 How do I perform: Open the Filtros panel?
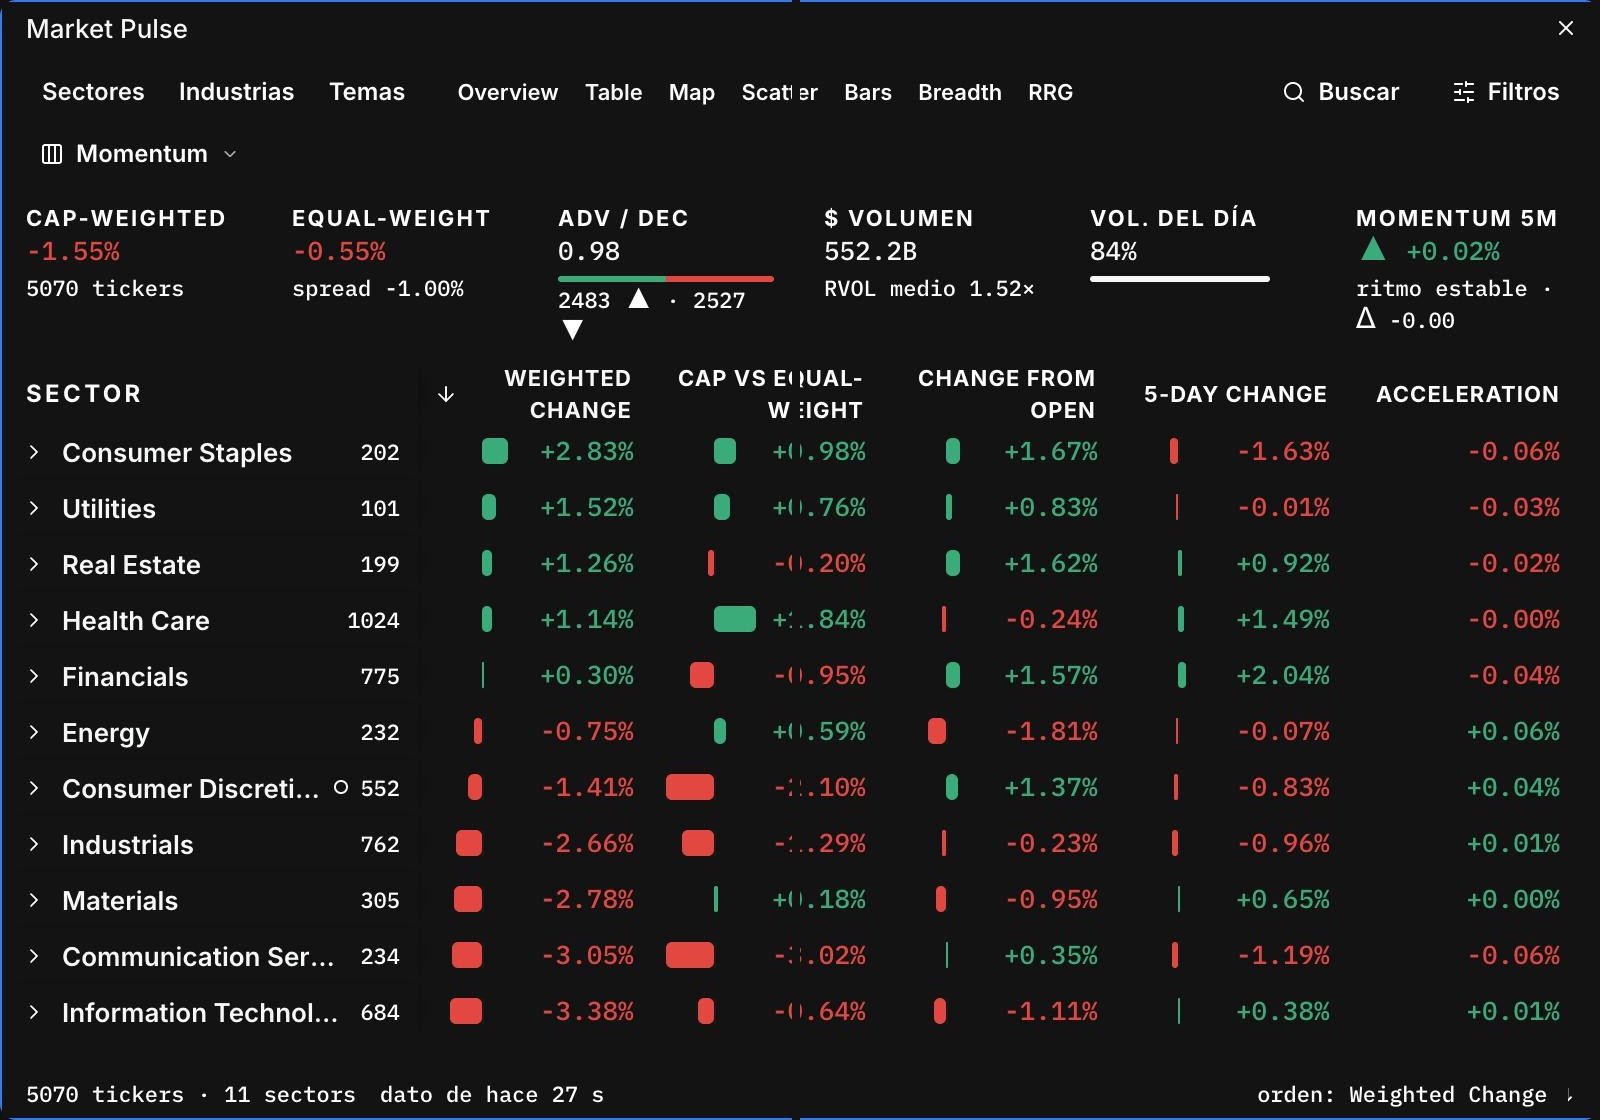point(1506,92)
